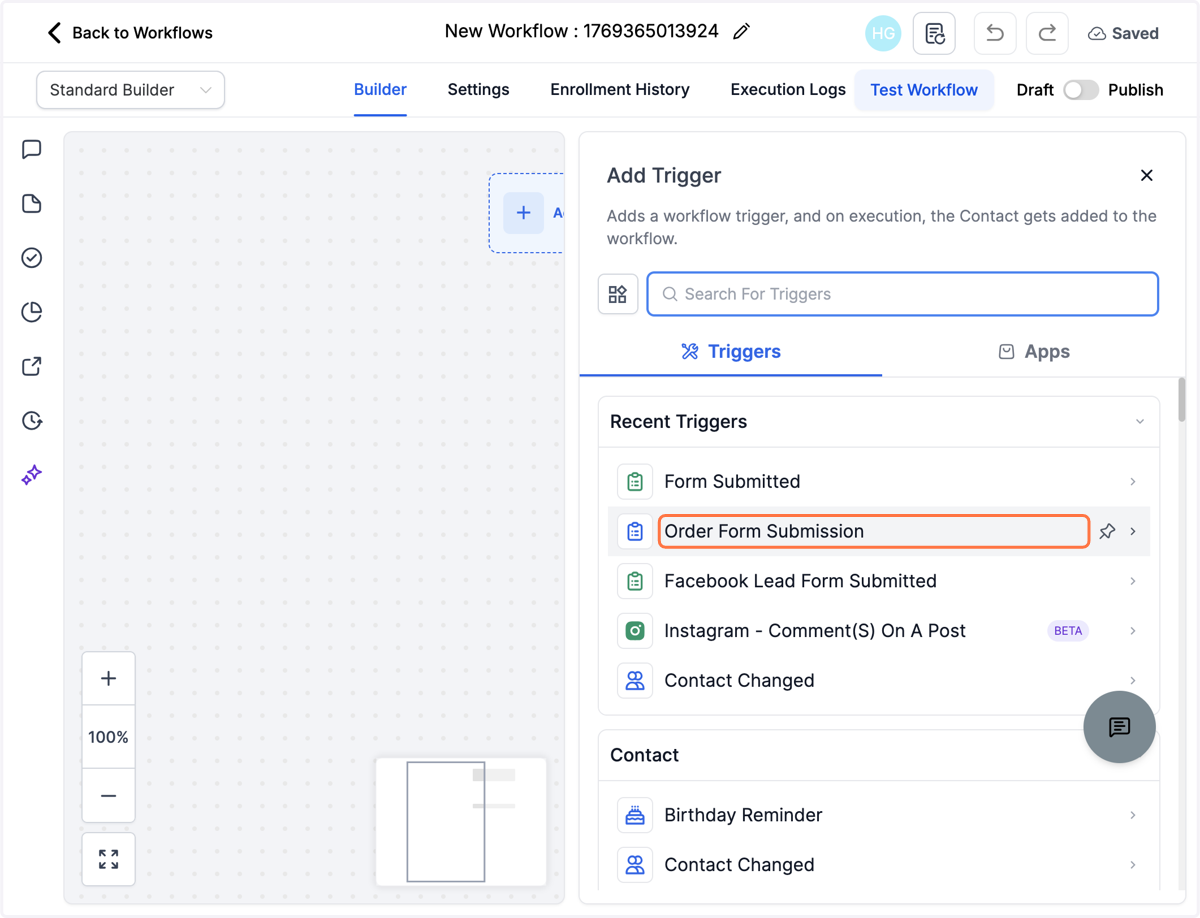Click the Facebook Lead Form clipboard icon
This screenshot has width=1200, height=918.
635,581
